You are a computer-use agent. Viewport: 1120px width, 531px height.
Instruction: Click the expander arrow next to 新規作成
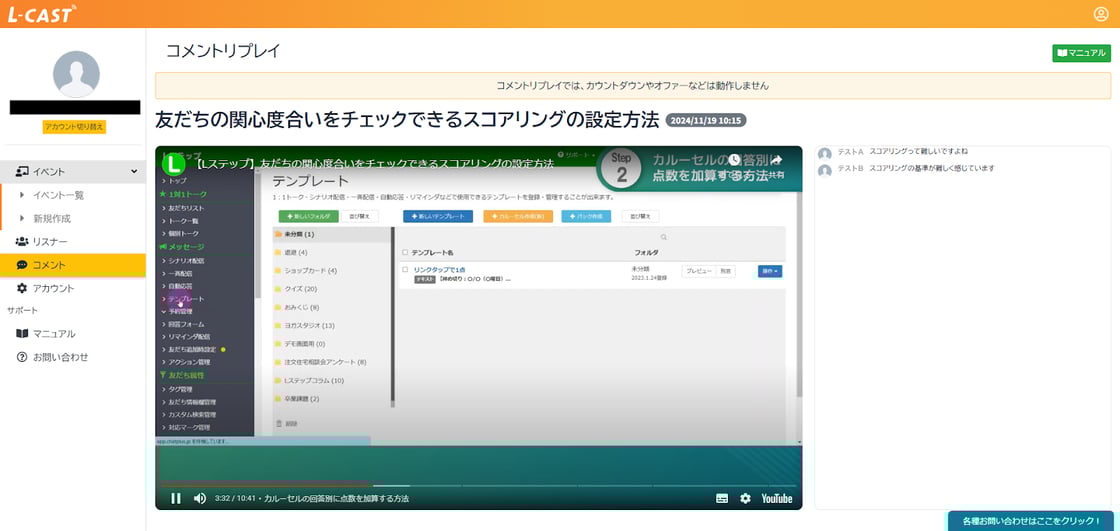click(22, 219)
